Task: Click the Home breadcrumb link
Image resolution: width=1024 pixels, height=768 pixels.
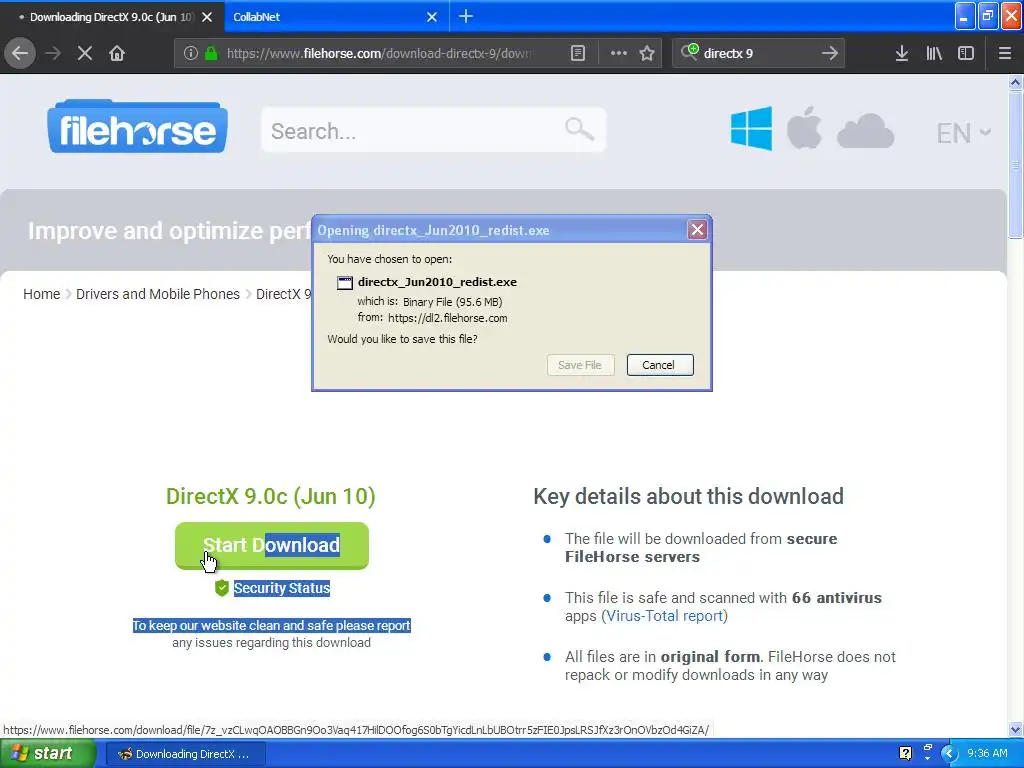Action: (x=41, y=294)
